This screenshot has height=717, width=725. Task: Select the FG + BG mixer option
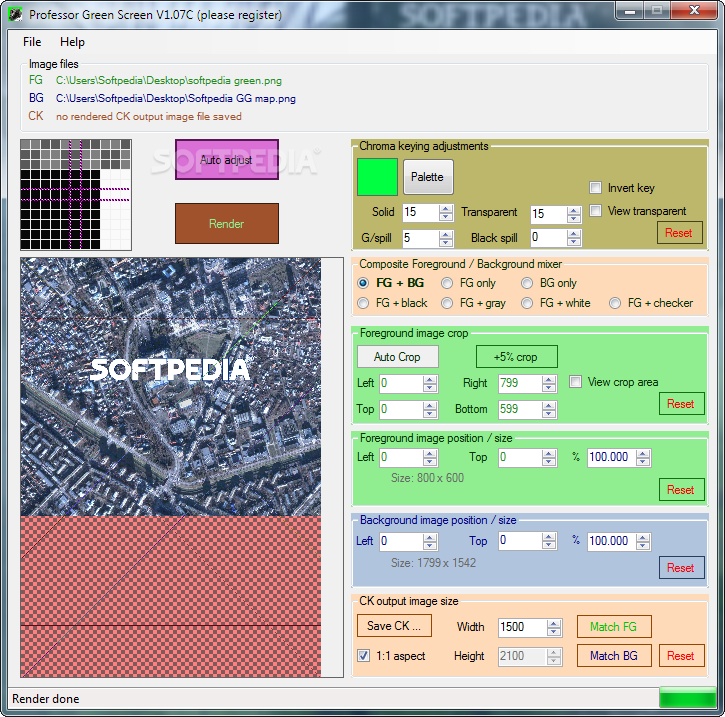point(363,283)
